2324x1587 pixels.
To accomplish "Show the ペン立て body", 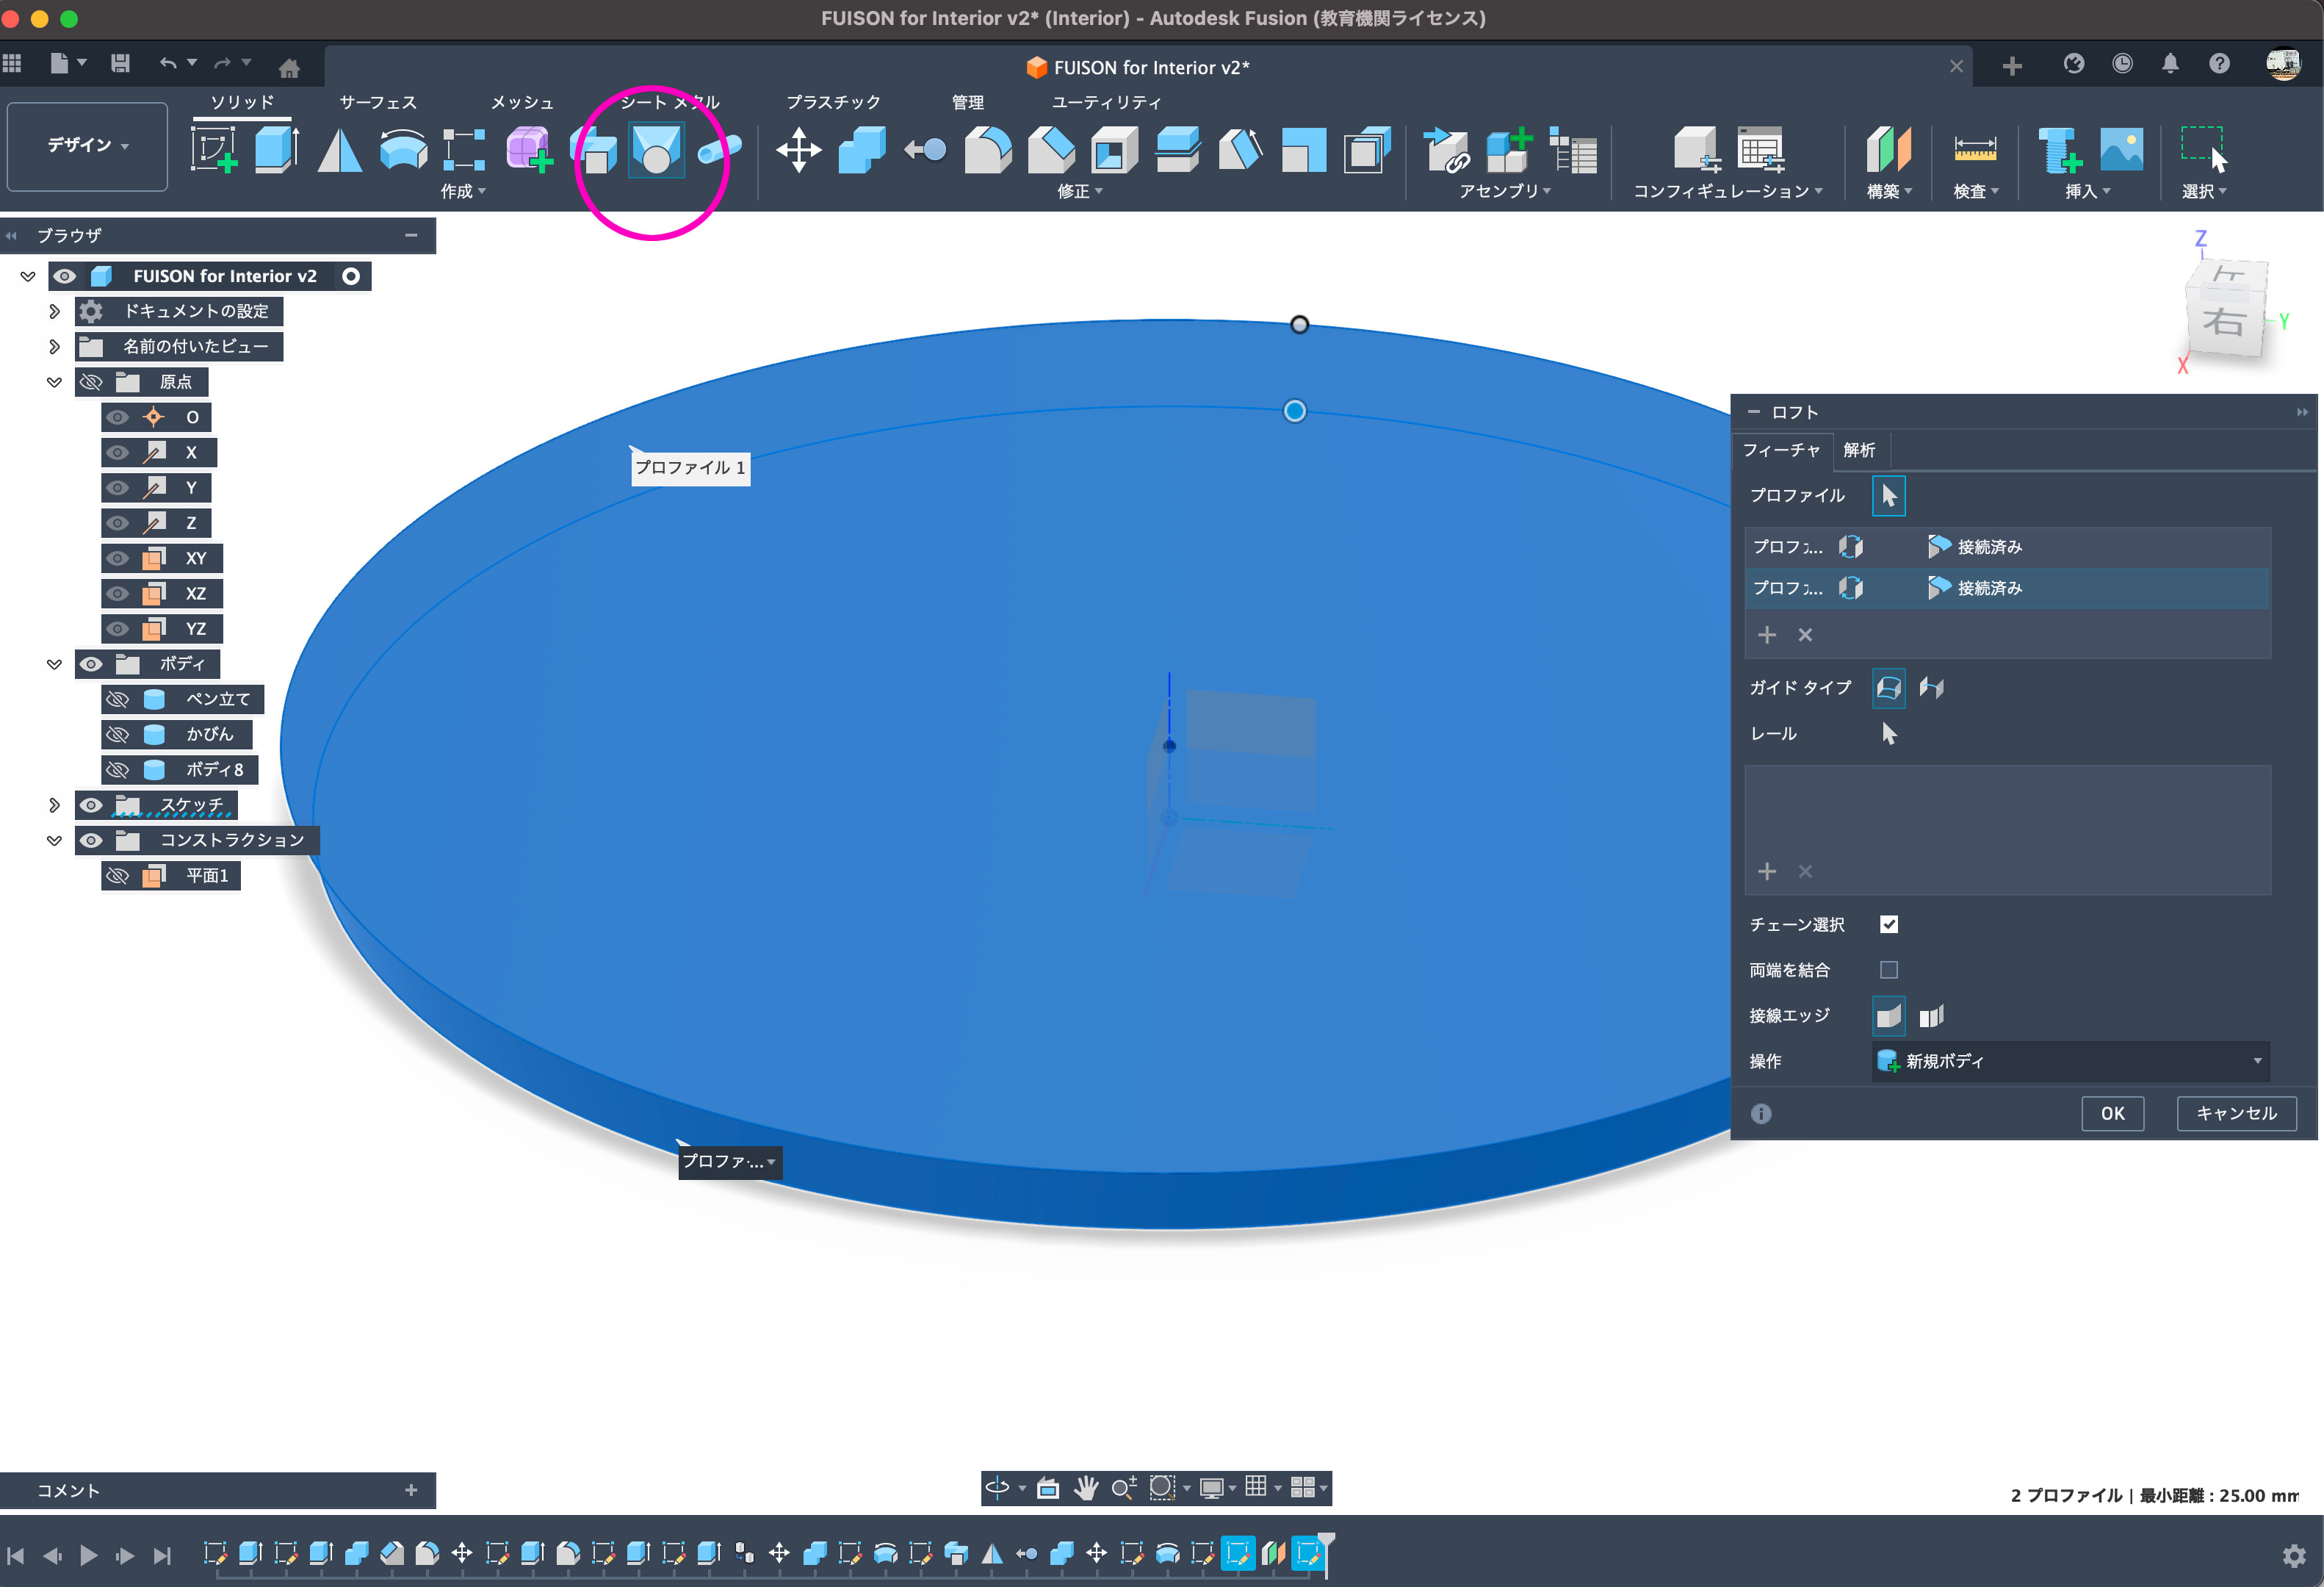I will click(x=118, y=699).
